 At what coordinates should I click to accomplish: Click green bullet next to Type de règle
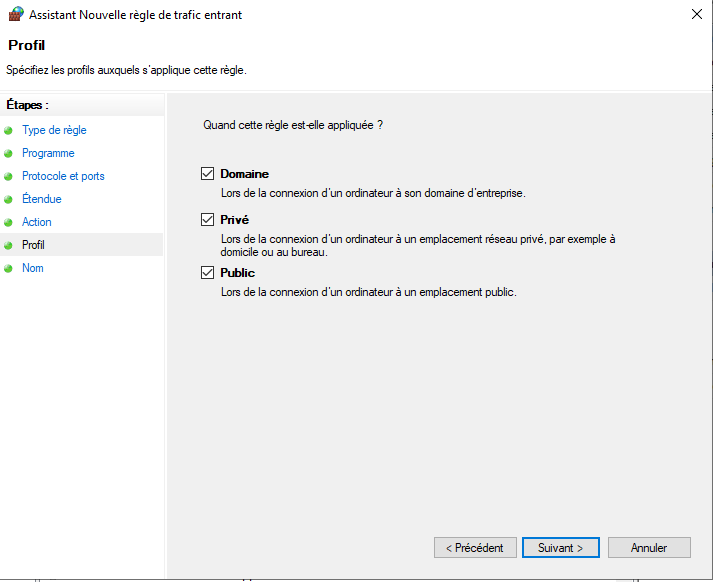point(8,130)
